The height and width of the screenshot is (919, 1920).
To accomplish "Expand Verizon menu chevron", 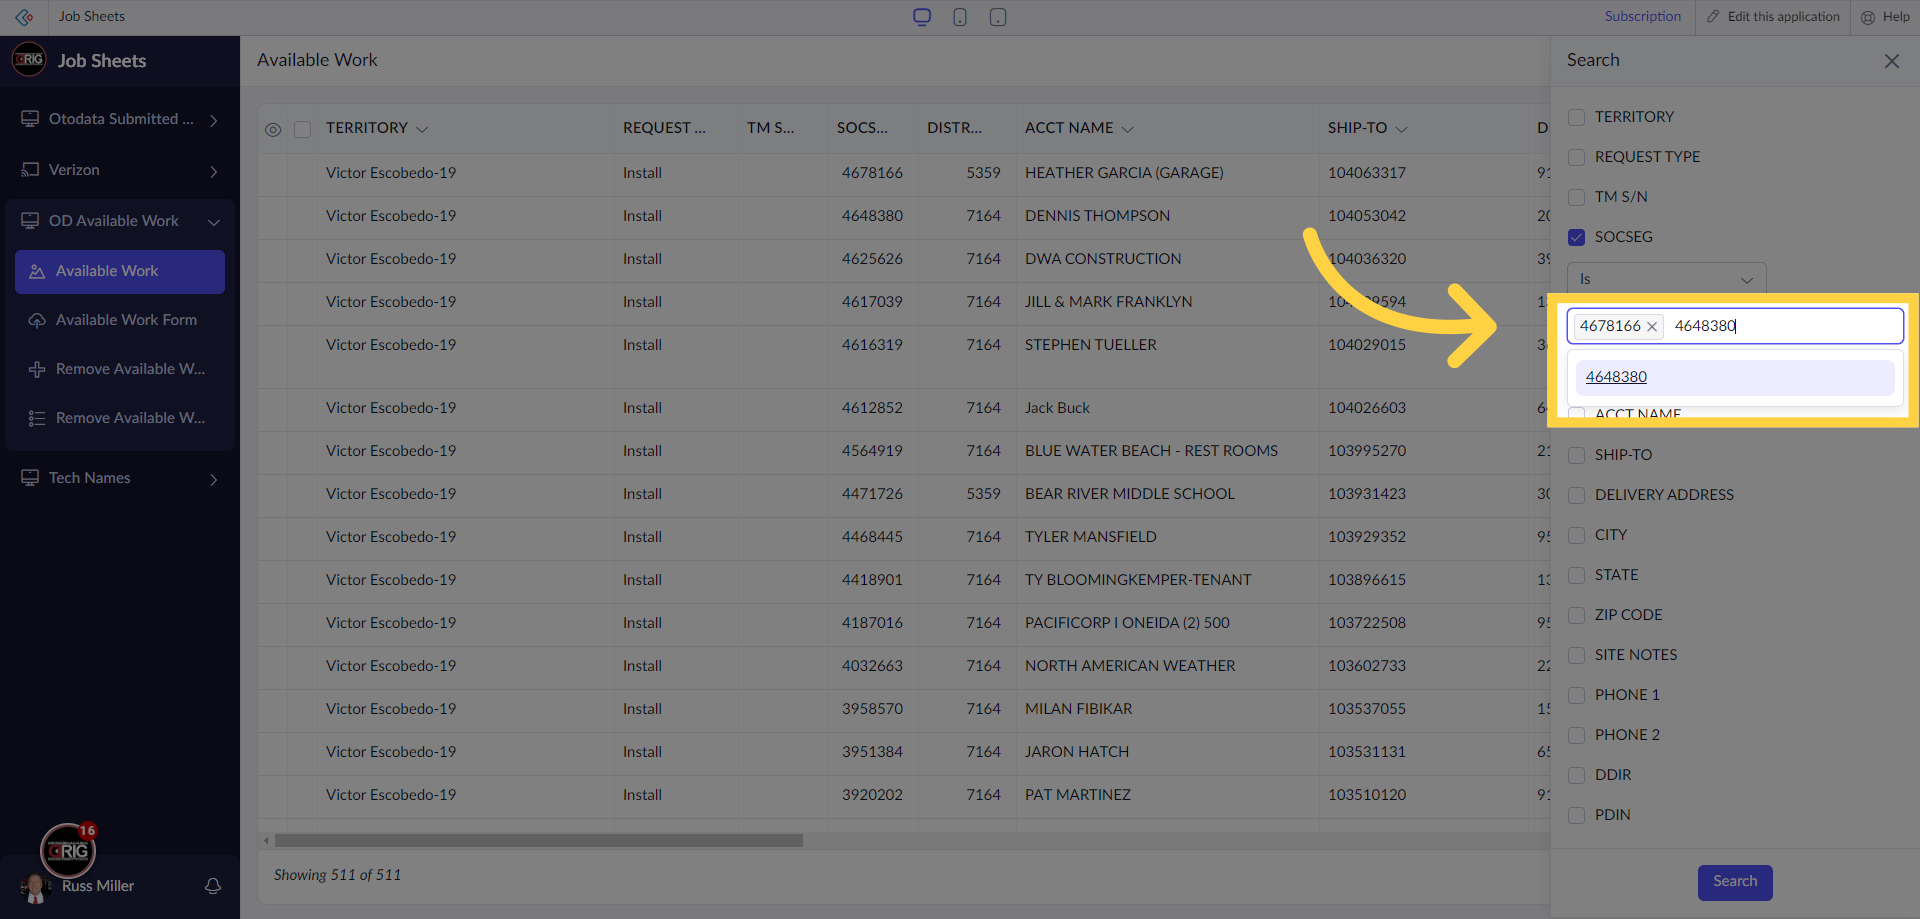I will click(x=213, y=172).
